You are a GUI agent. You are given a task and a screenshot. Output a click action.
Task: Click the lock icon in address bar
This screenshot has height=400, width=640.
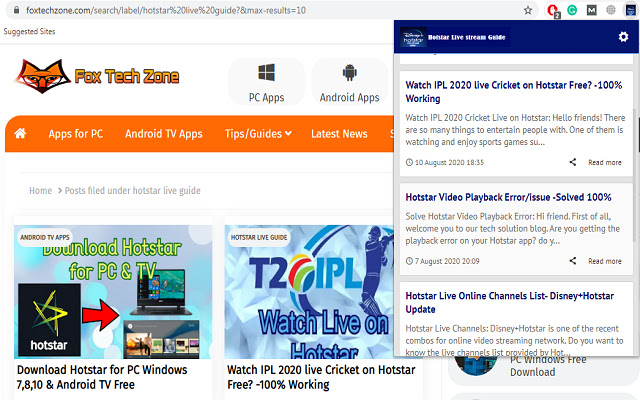point(16,10)
